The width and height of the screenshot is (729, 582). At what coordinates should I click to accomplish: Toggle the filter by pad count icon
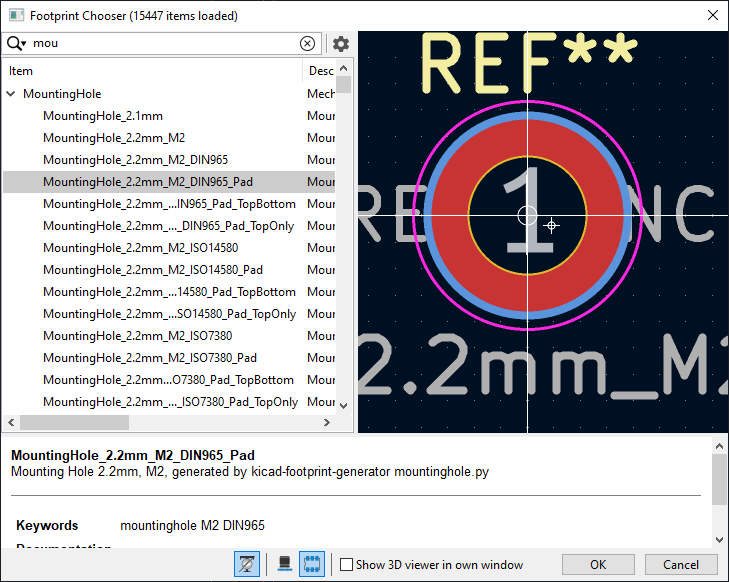point(247,564)
